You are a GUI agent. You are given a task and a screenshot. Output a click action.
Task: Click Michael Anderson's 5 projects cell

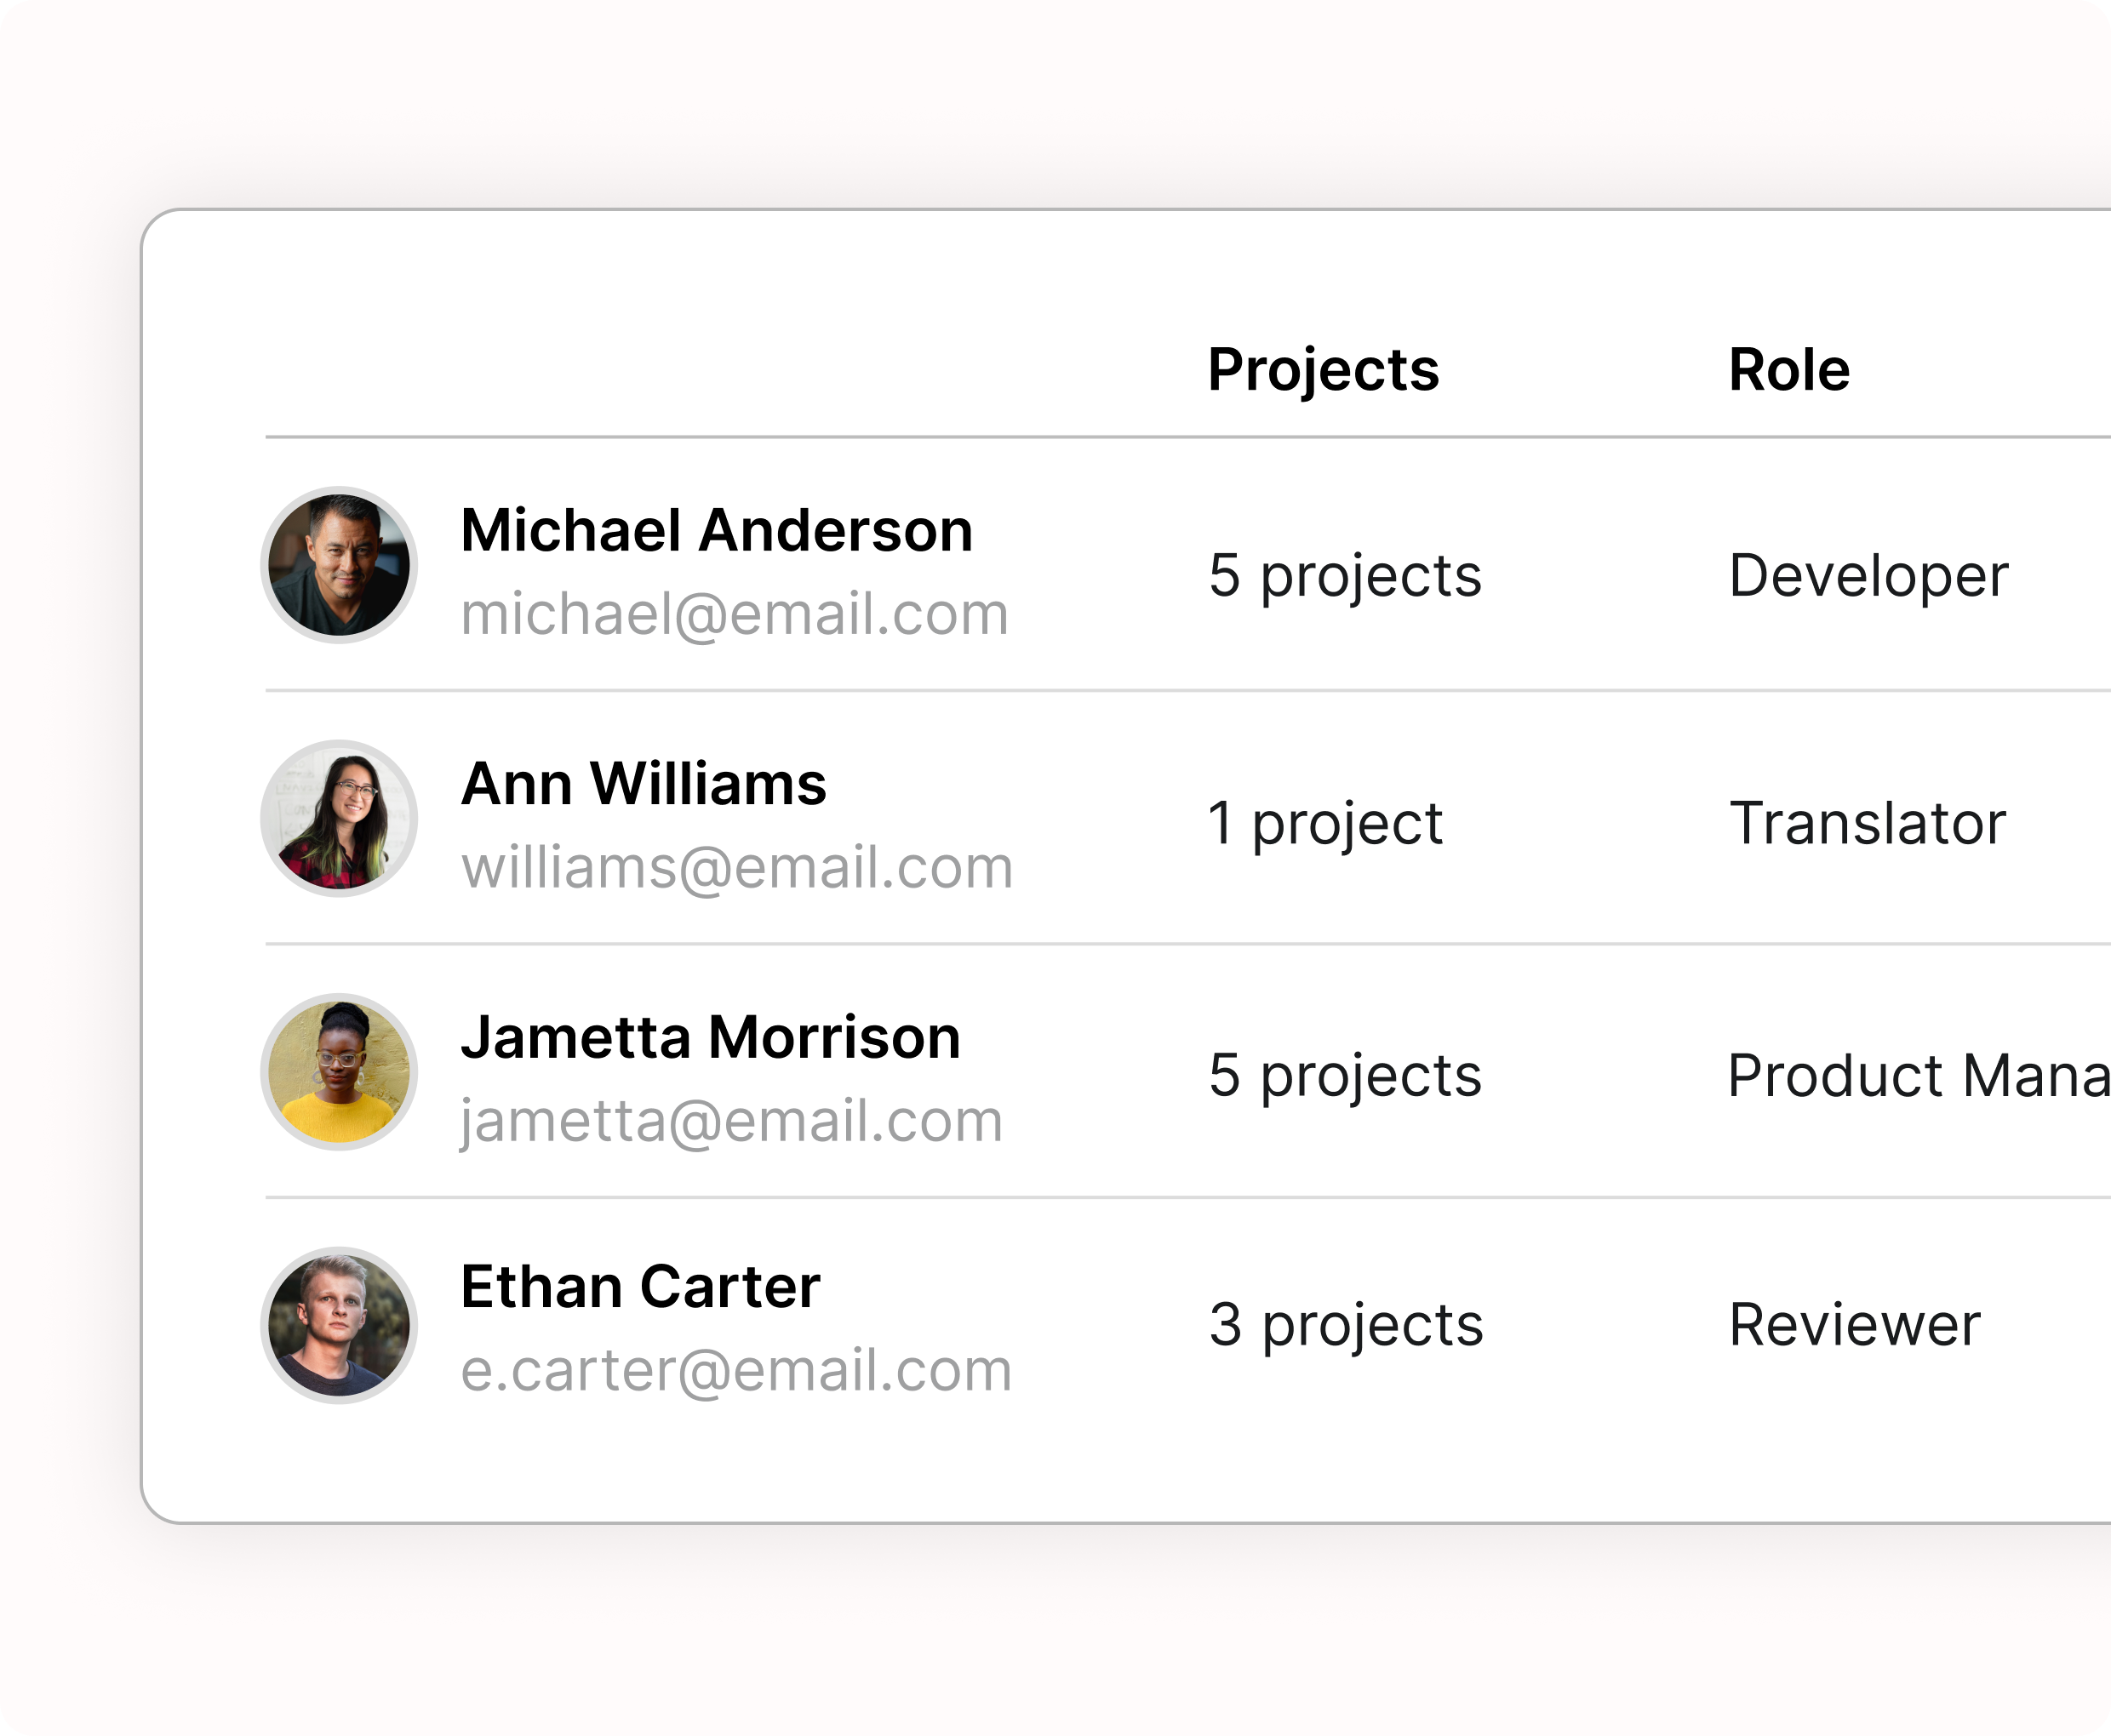(1344, 576)
